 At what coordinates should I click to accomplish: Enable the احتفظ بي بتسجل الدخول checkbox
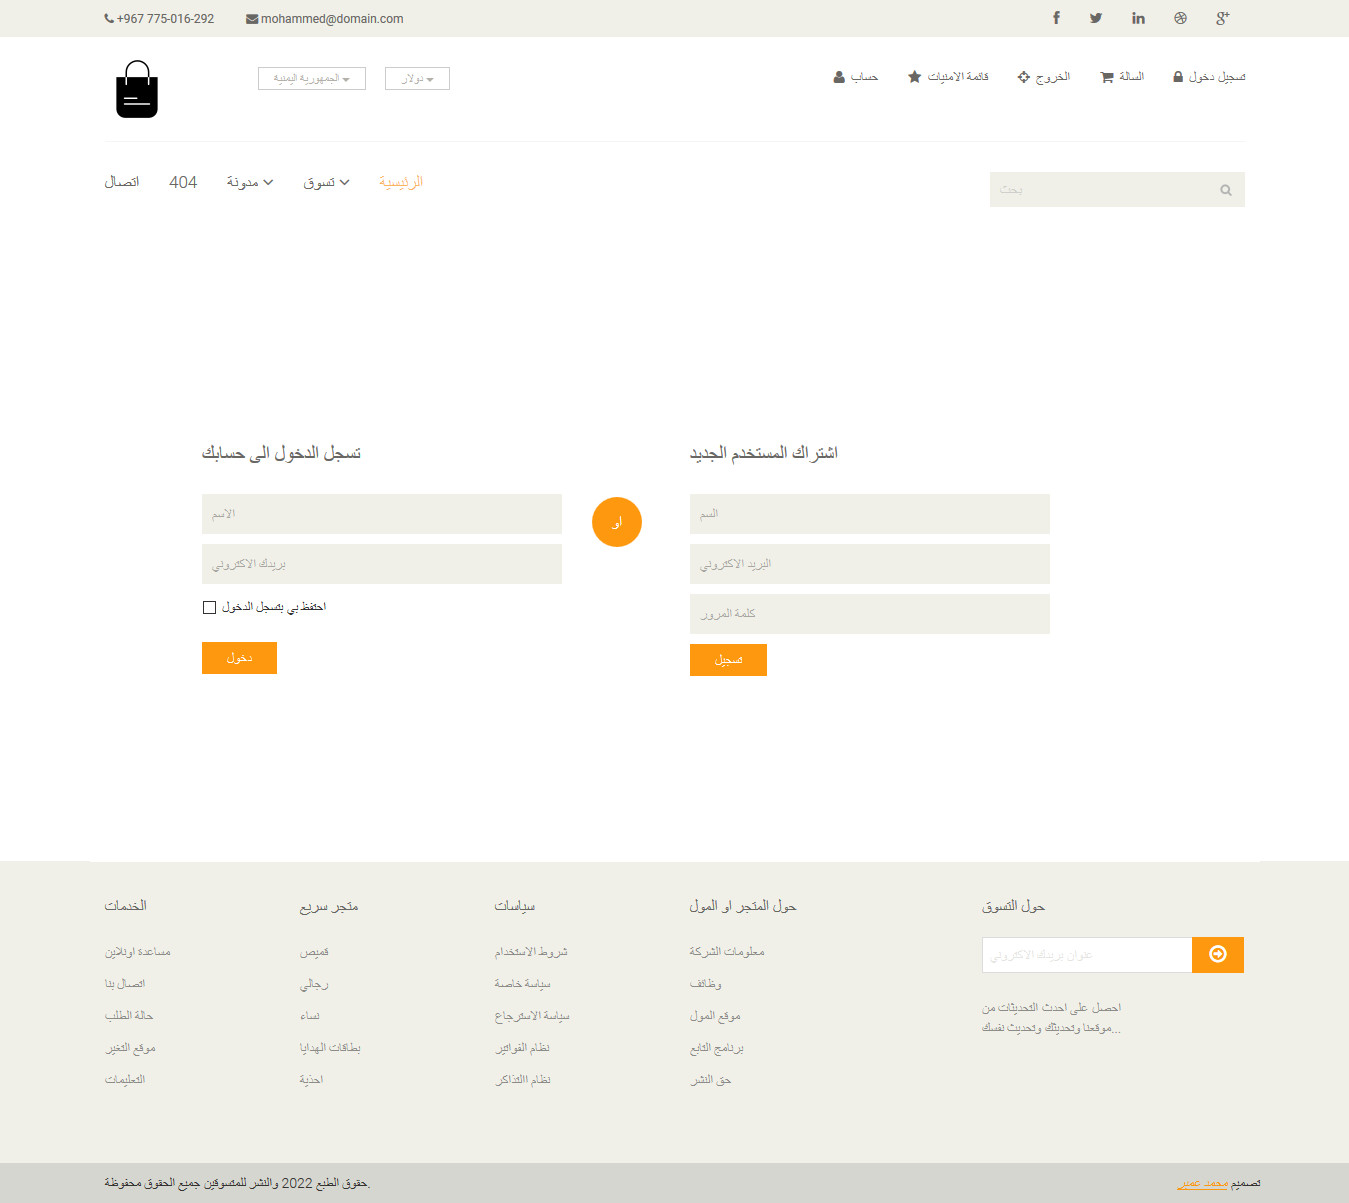tap(209, 607)
